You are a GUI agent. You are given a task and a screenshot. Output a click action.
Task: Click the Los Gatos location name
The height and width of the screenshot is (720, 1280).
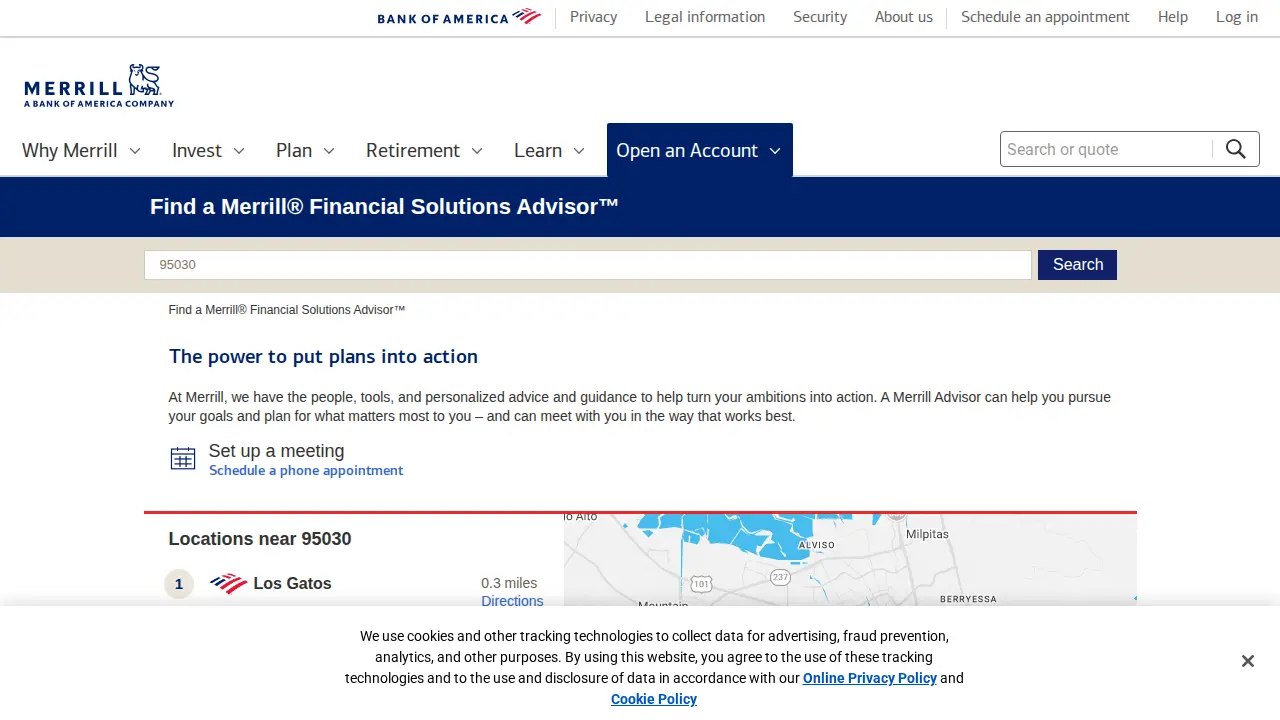click(292, 584)
